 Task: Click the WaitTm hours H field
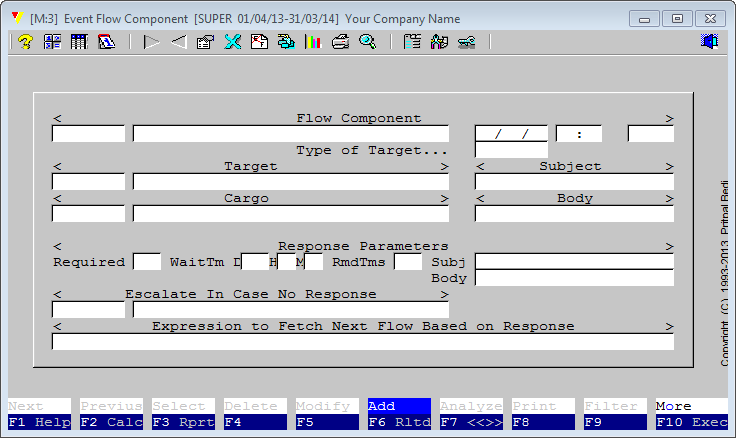(286, 262)
